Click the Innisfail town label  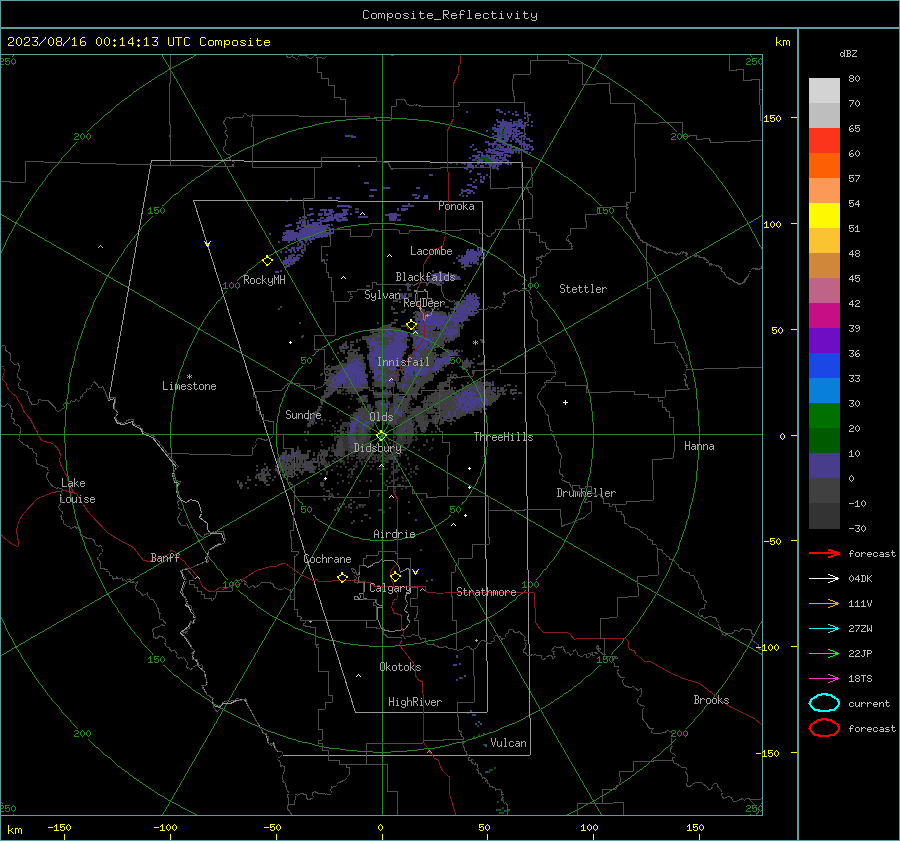[x=403, y=362]
